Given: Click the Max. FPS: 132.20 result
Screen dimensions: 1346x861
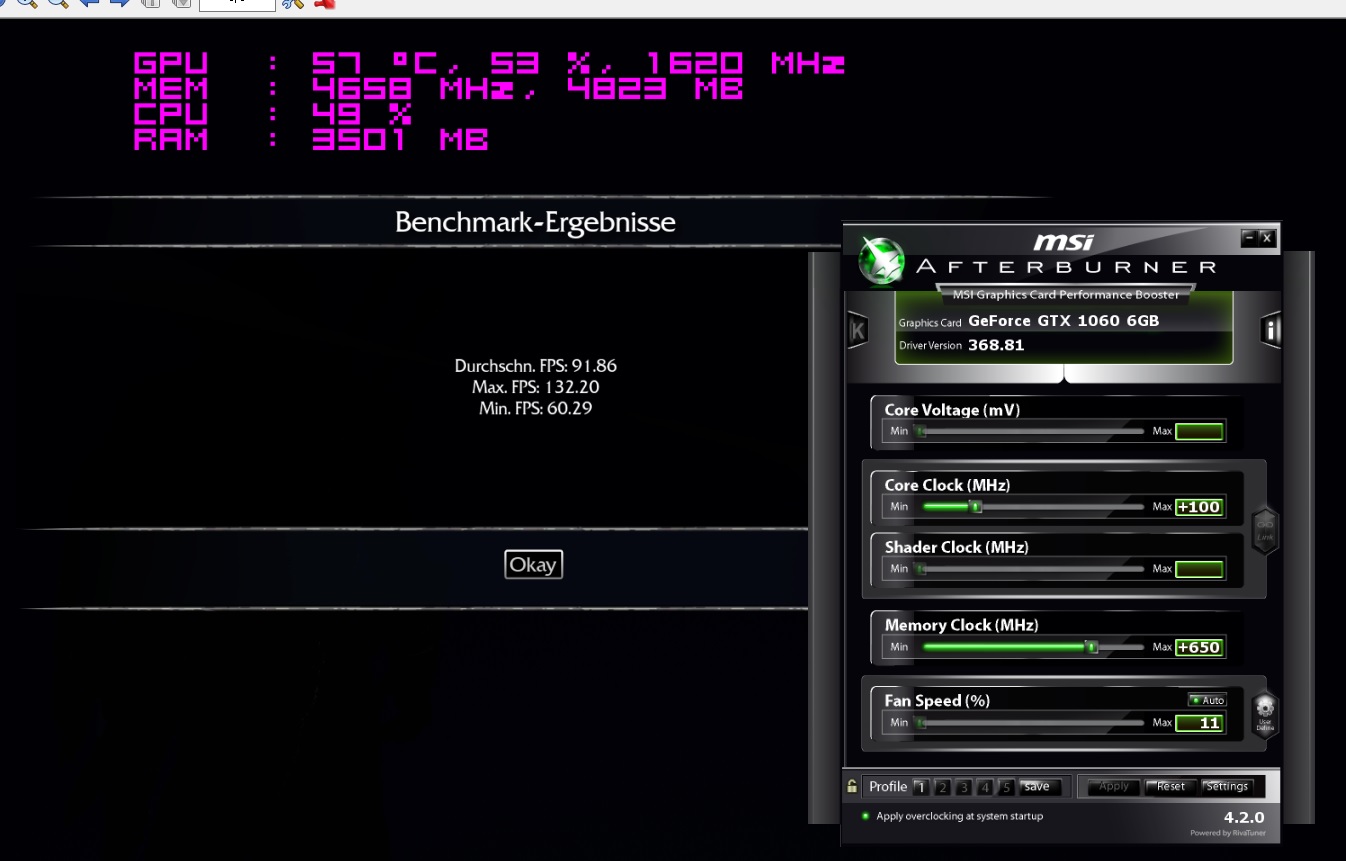Looking at the screenshot, I should [x=536, y=387].
